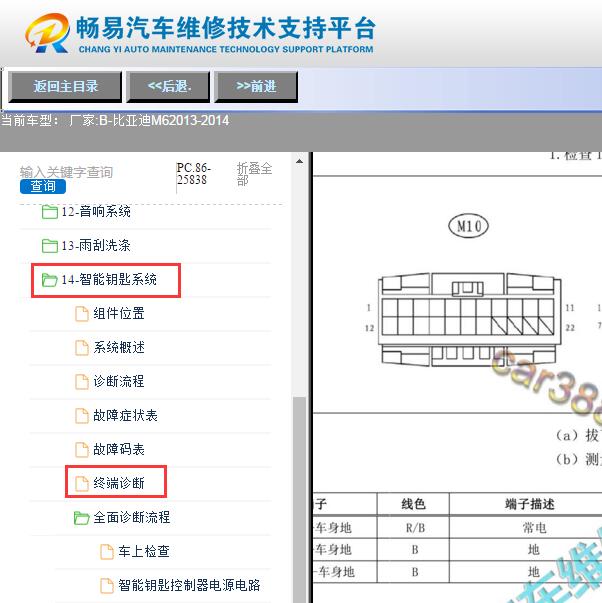
Task: Click the document icon beside 终端诊断
Action: (82, 483)
